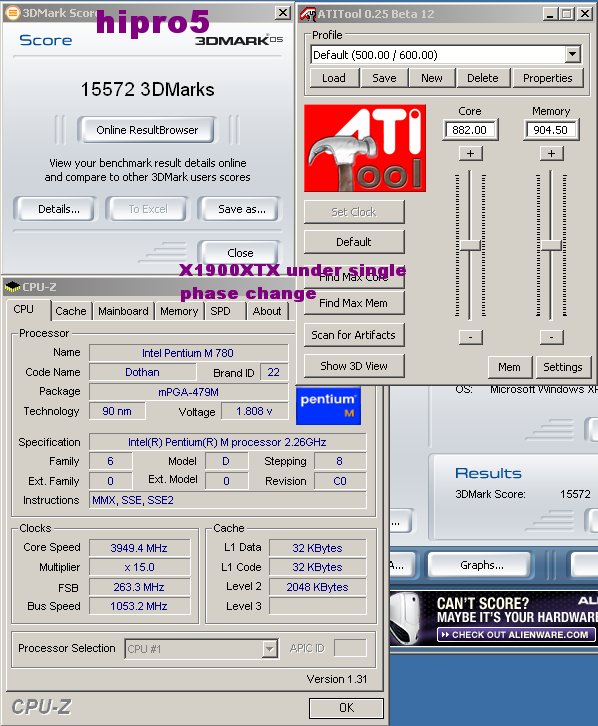Image resolution: width=598 pixels, height=726 pixels.
Task: Click the Core clock input field
Action: (x=470, y=130)
